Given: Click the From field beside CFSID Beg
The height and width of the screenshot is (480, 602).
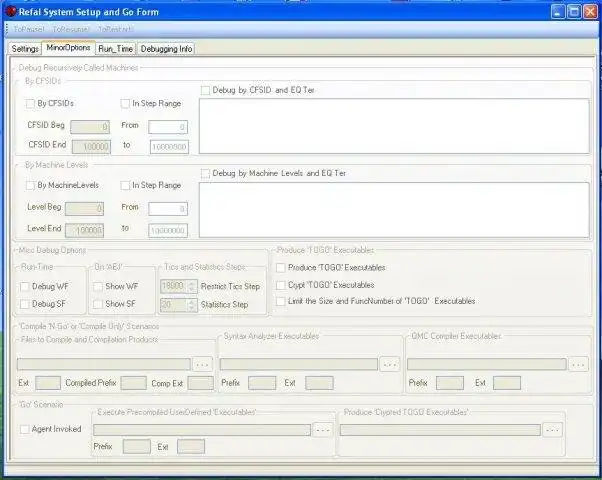Looking at the screenshot, I should (x=168, y=127).
